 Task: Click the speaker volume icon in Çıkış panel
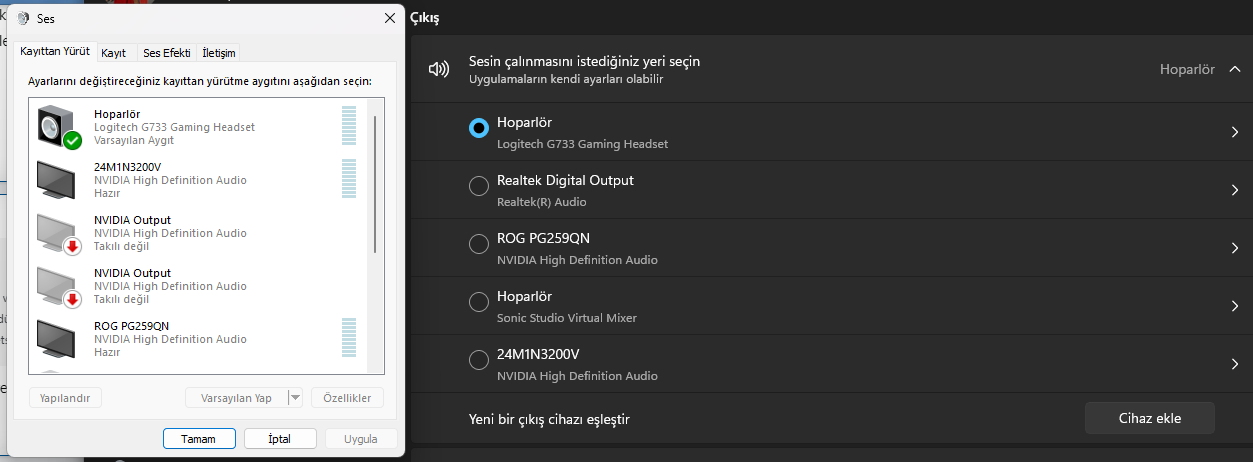pos(438,69)
